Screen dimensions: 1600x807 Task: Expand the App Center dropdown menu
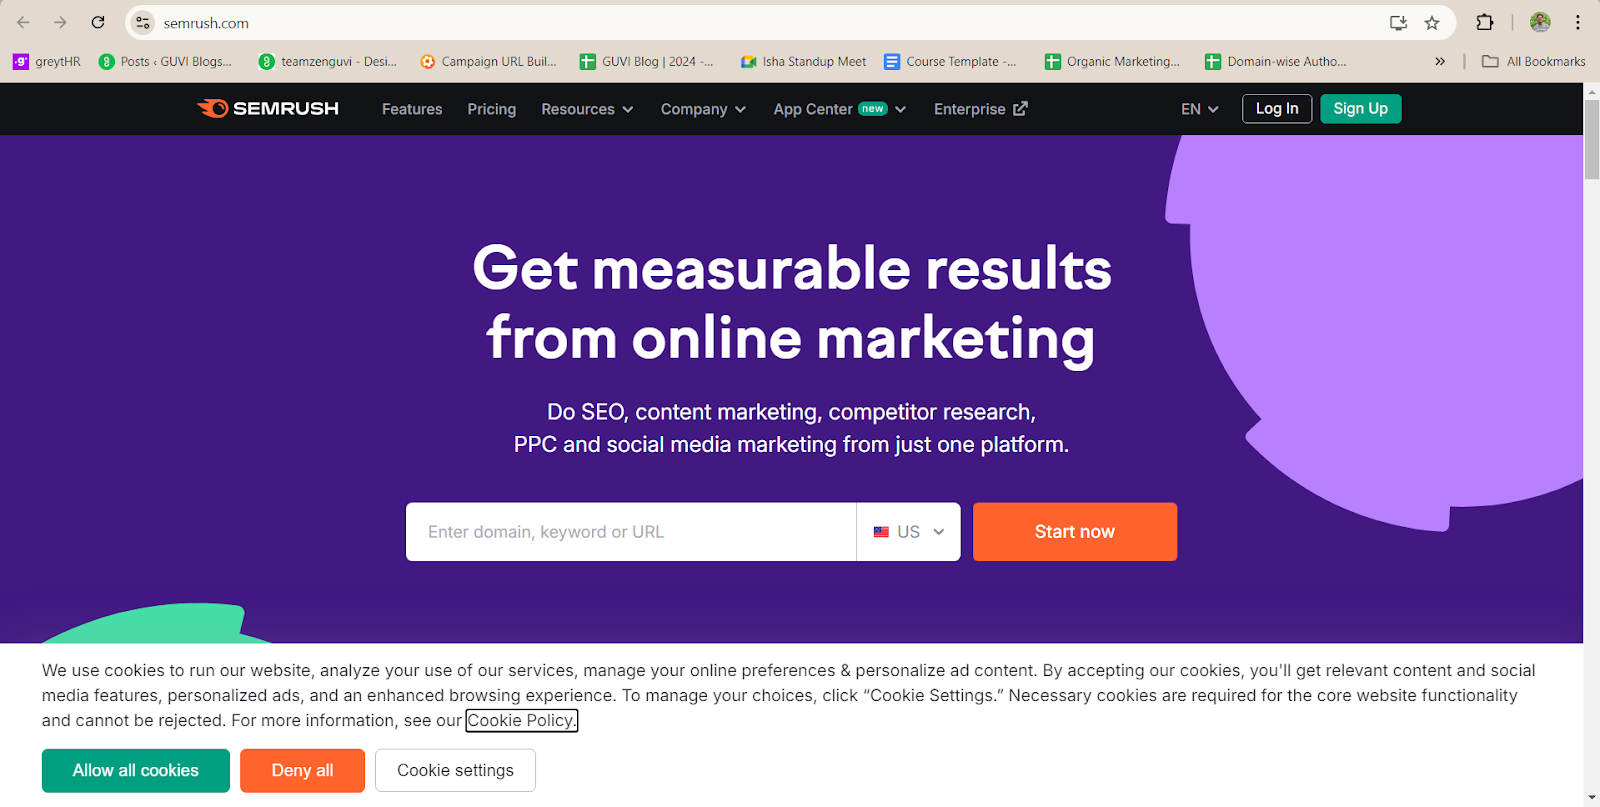pyautogui.click(x=839, y=109)
